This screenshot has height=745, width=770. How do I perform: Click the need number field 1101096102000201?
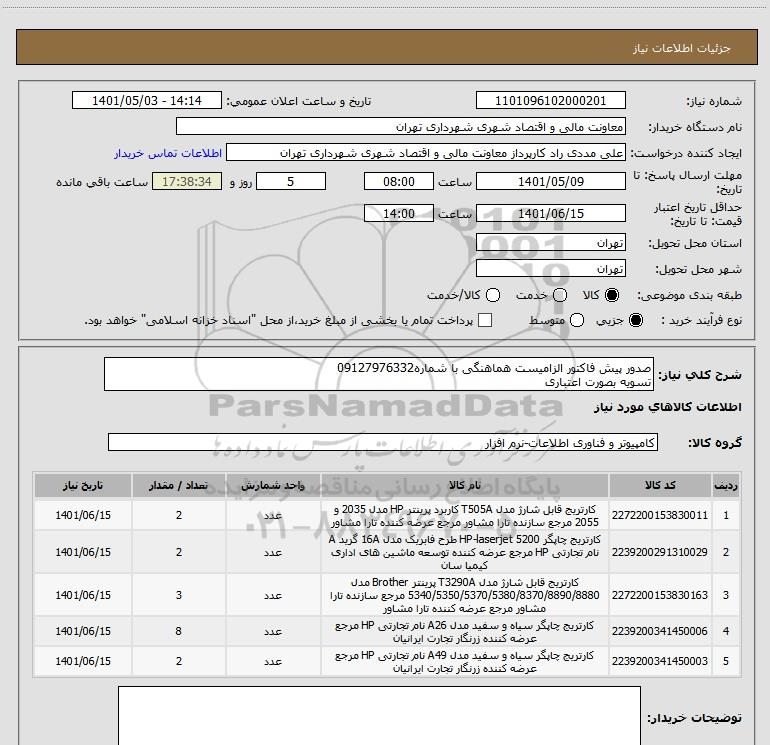(550, 100)
